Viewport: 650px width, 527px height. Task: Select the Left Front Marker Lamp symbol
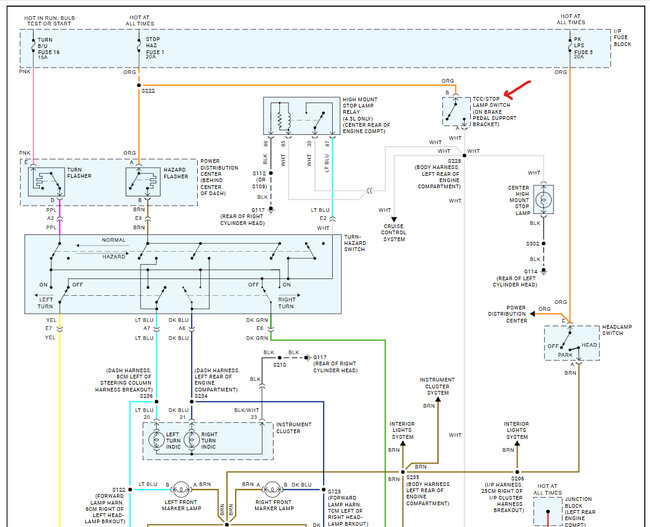pos(181,490)
